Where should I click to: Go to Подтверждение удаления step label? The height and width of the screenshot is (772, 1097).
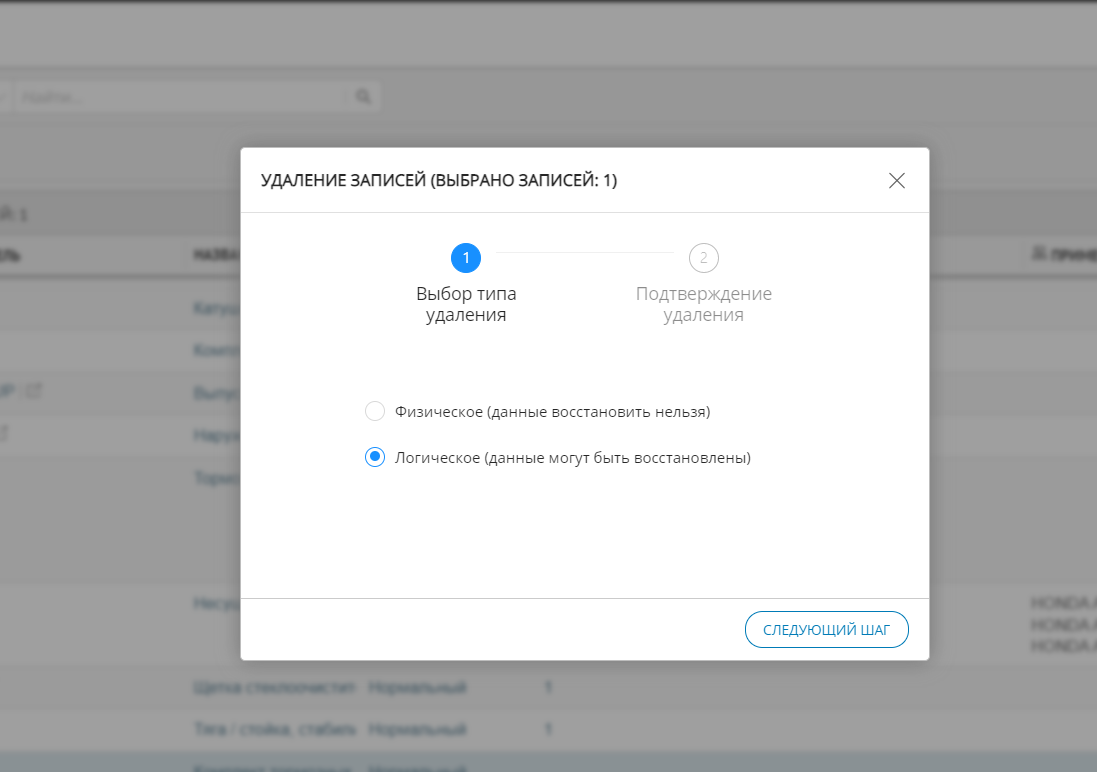[x=704, y=304]
